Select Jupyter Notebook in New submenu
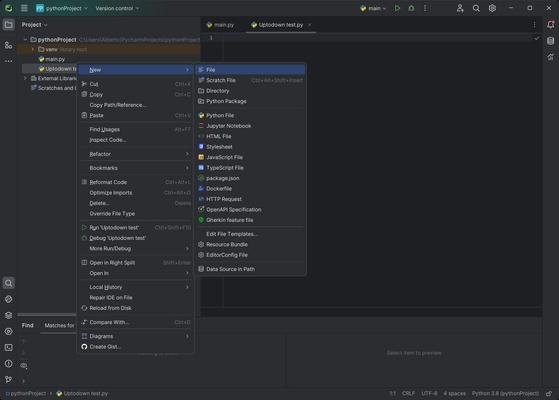Viewport: 559px width, 400px height. tap(250, 126)
